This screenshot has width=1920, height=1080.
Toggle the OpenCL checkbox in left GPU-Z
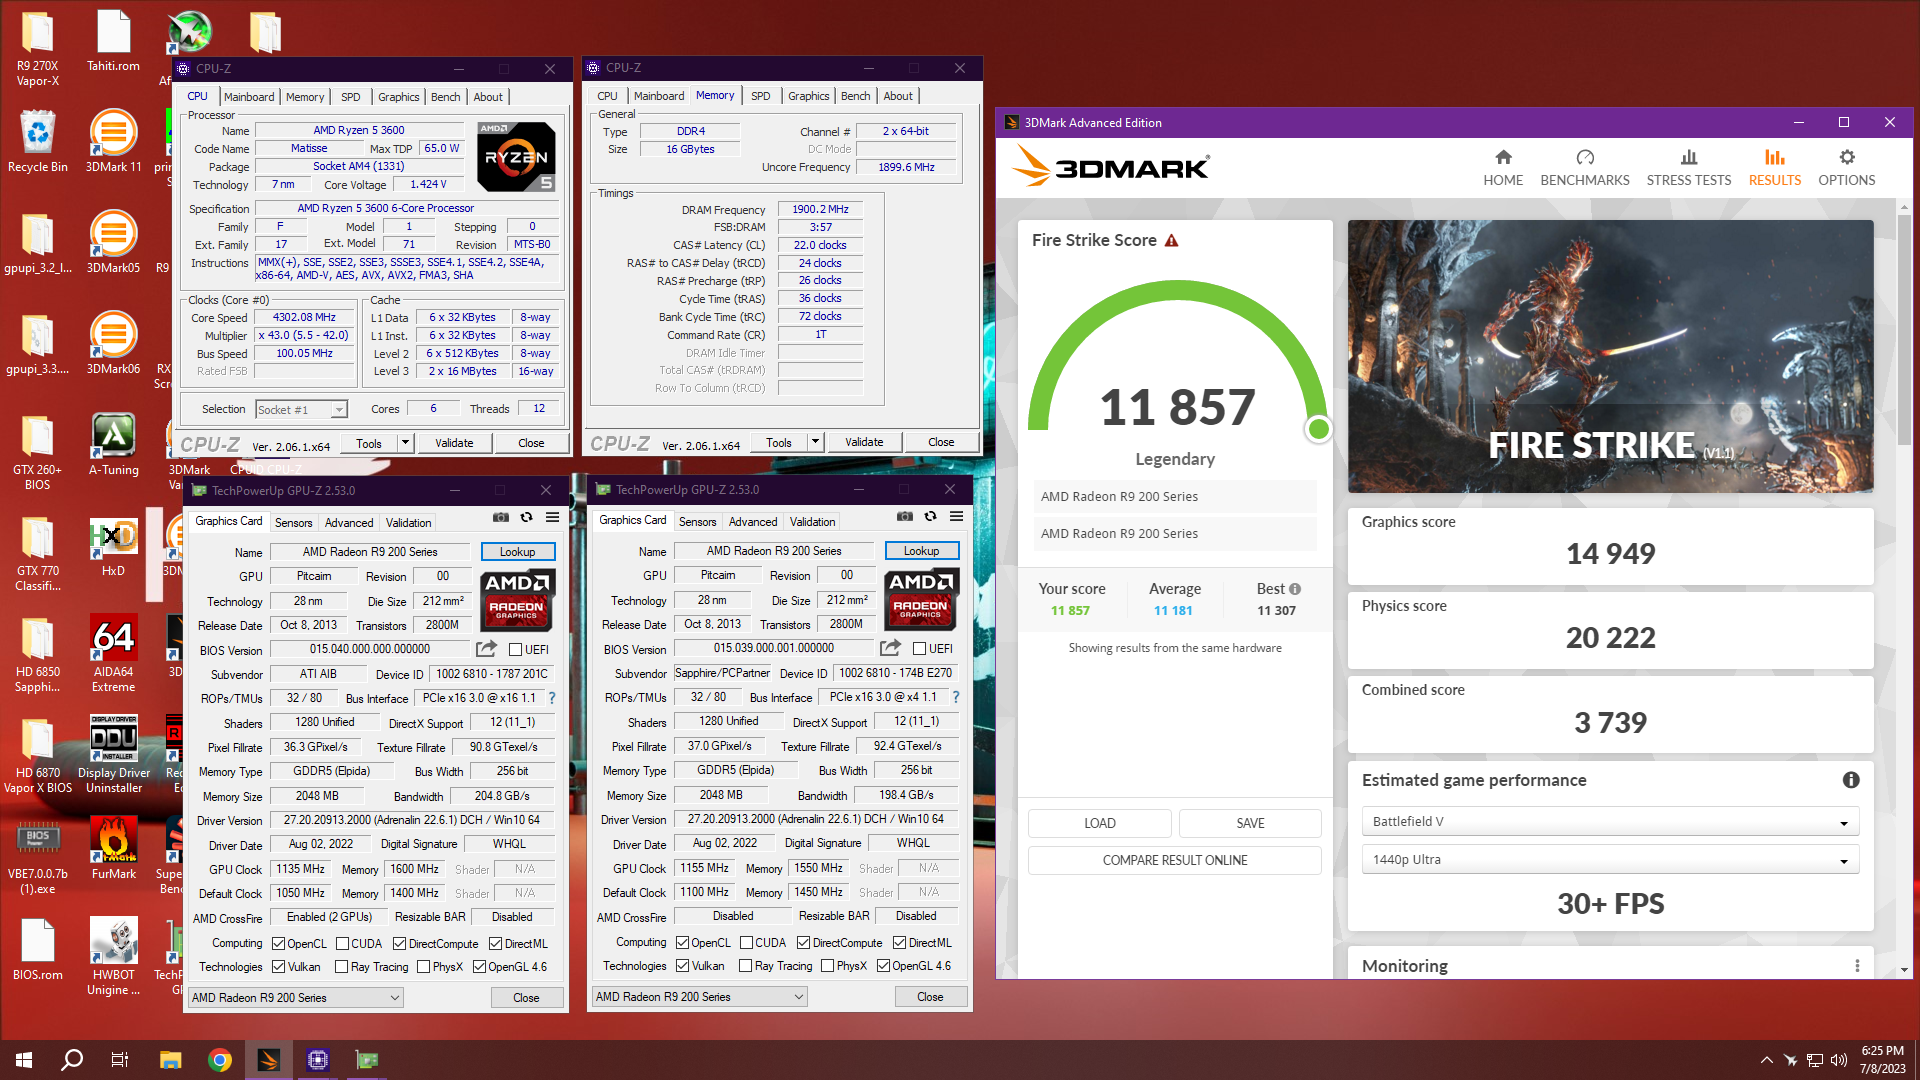click(x=278, y=944)
